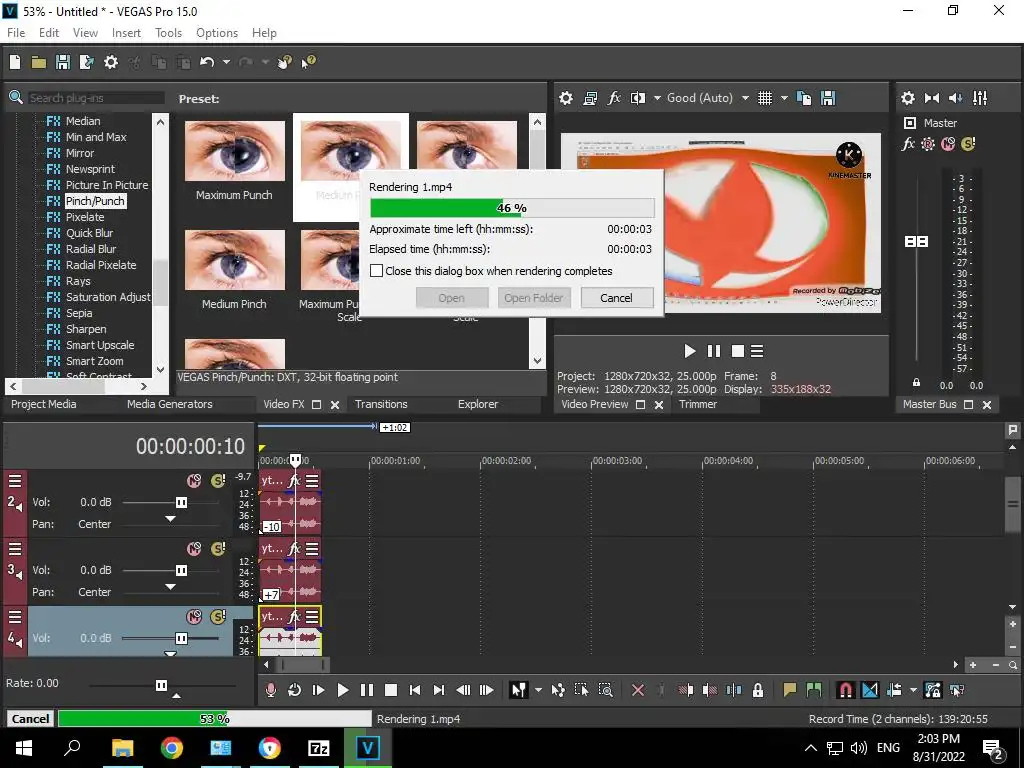Create a new project with New icon
The image size is (1024, 768).
coord(15,62)
